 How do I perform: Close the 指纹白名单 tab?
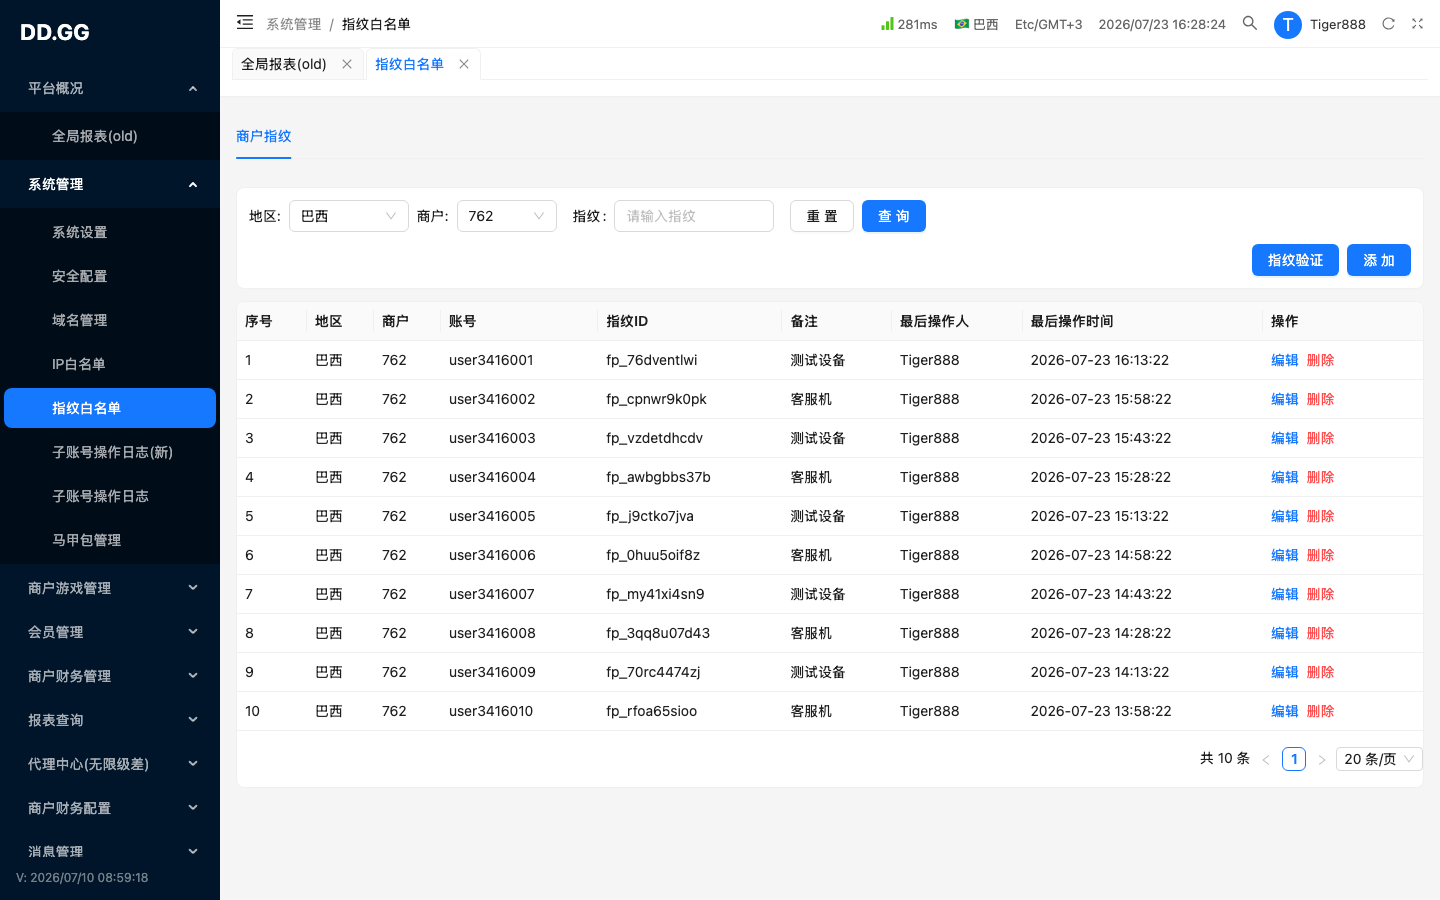pyautogui.click(x=464, y=64)
